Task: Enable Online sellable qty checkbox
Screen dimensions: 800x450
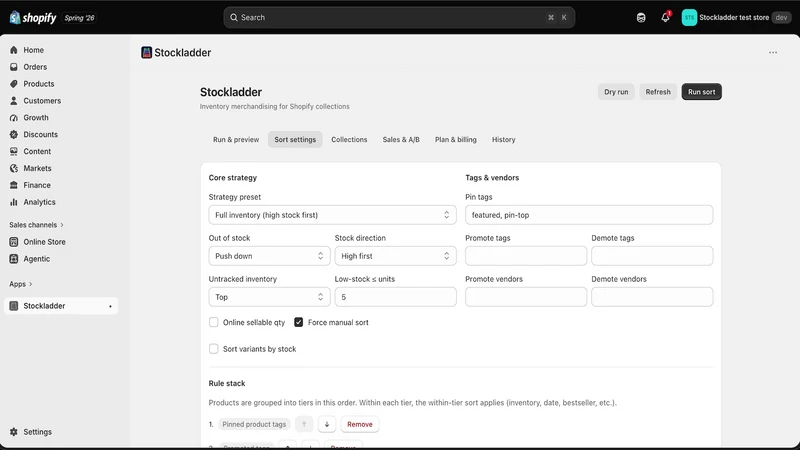Action: 214,322
